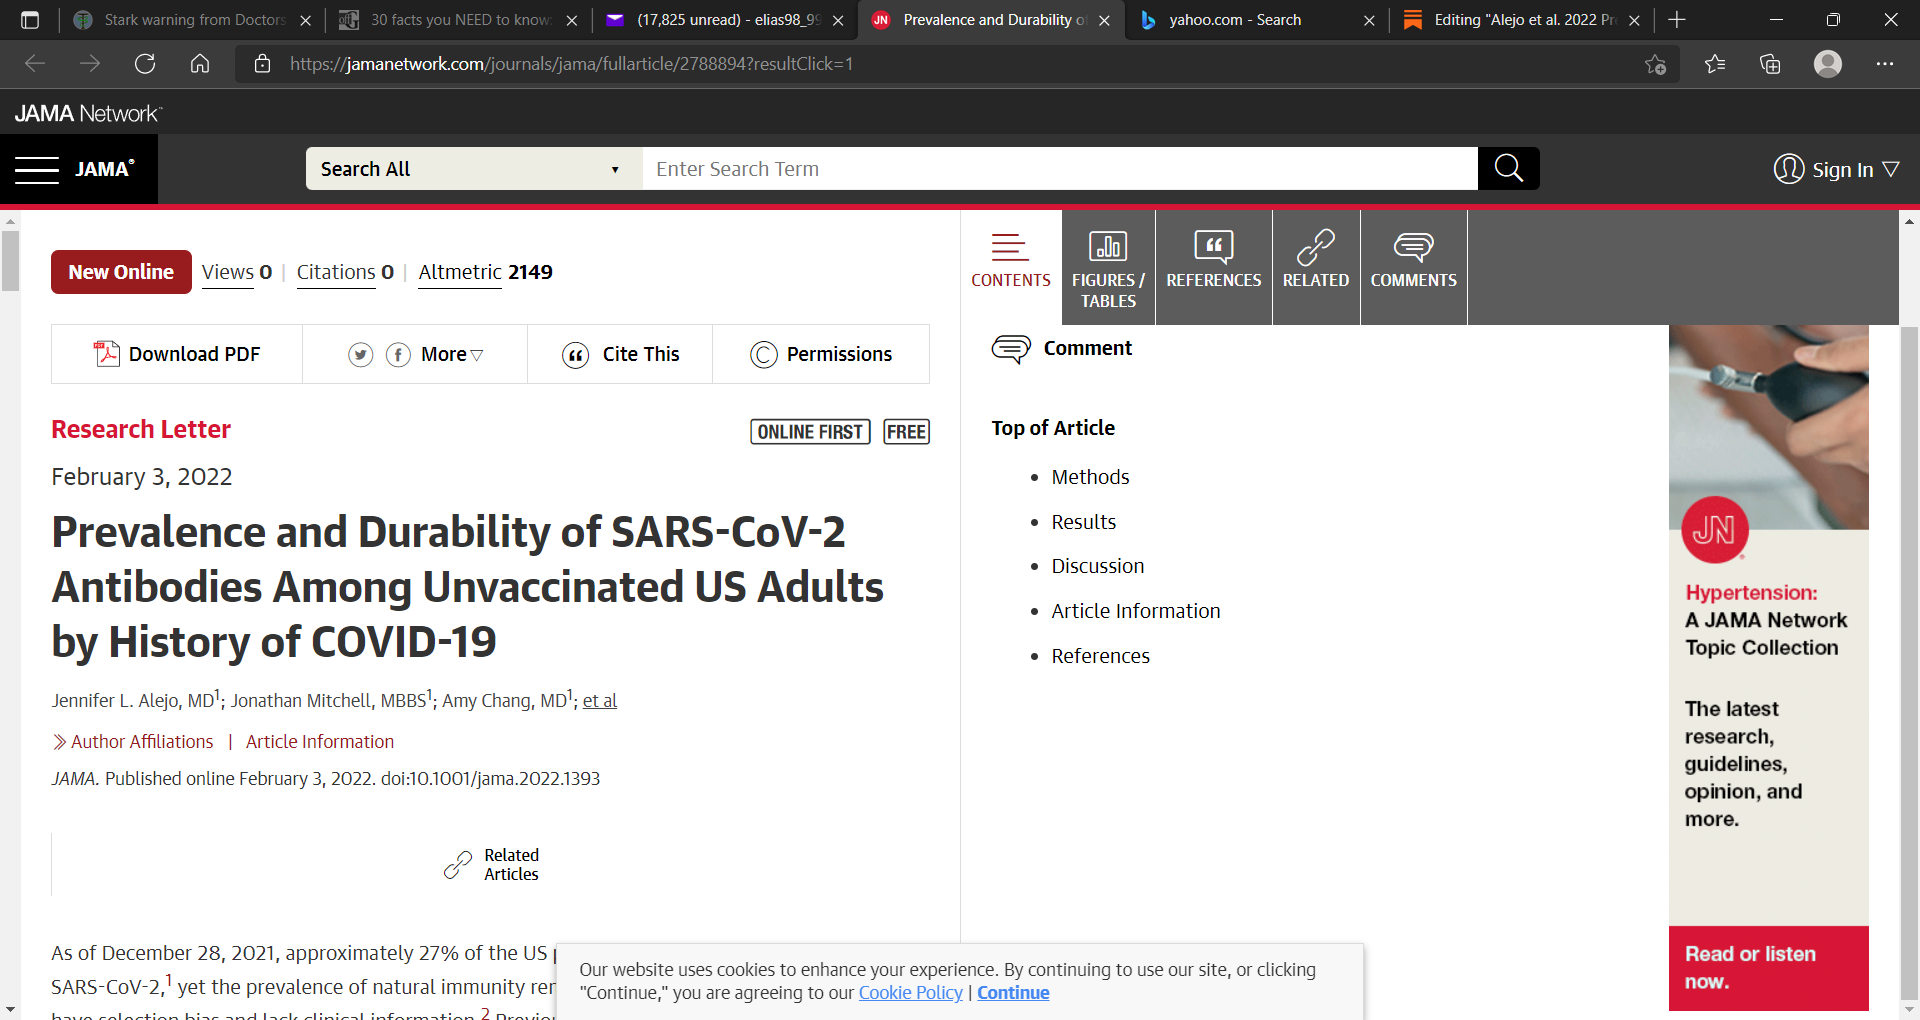This screenshot has height=1020, width=1920.
Task: Jump to Article Information in contents list
Action: click(1135, 611)
